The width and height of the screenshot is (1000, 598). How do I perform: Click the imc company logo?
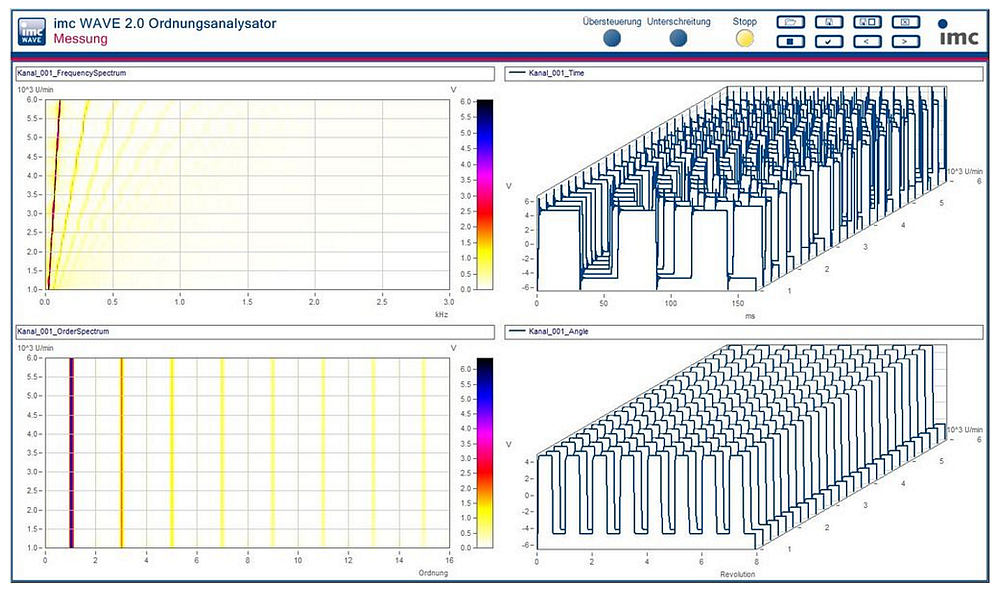(959, 33)
